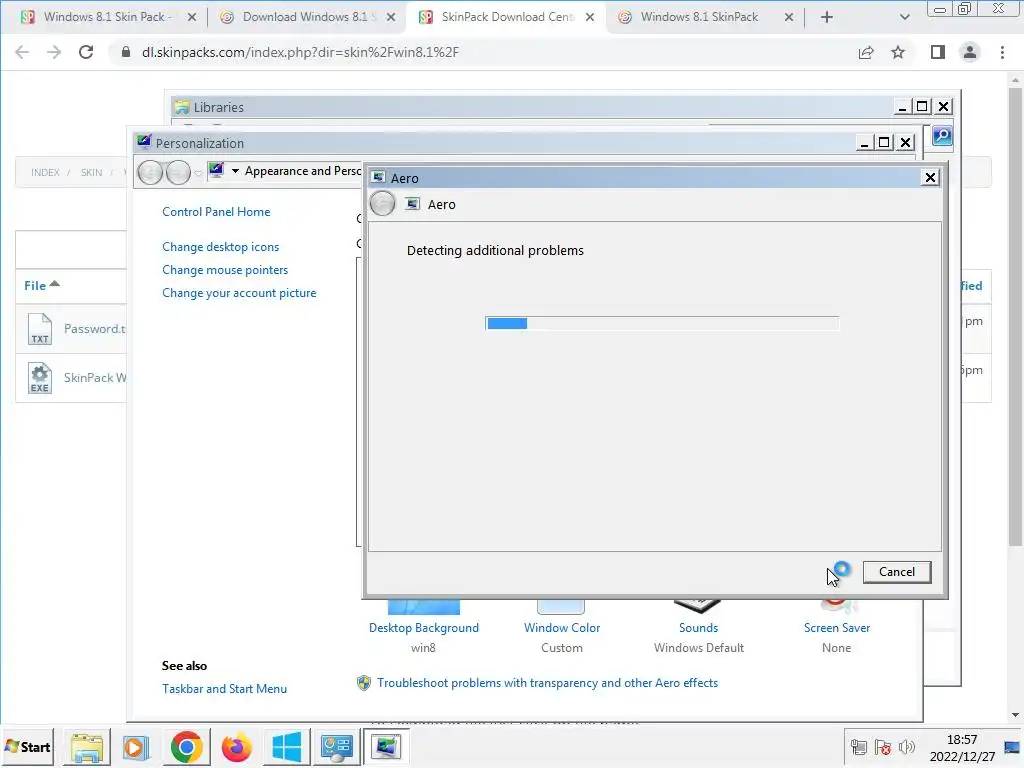Viewport: 1024px width, 768px height.
Task: Close the Aero troubleshooter dialog
Action: (930, 178)
